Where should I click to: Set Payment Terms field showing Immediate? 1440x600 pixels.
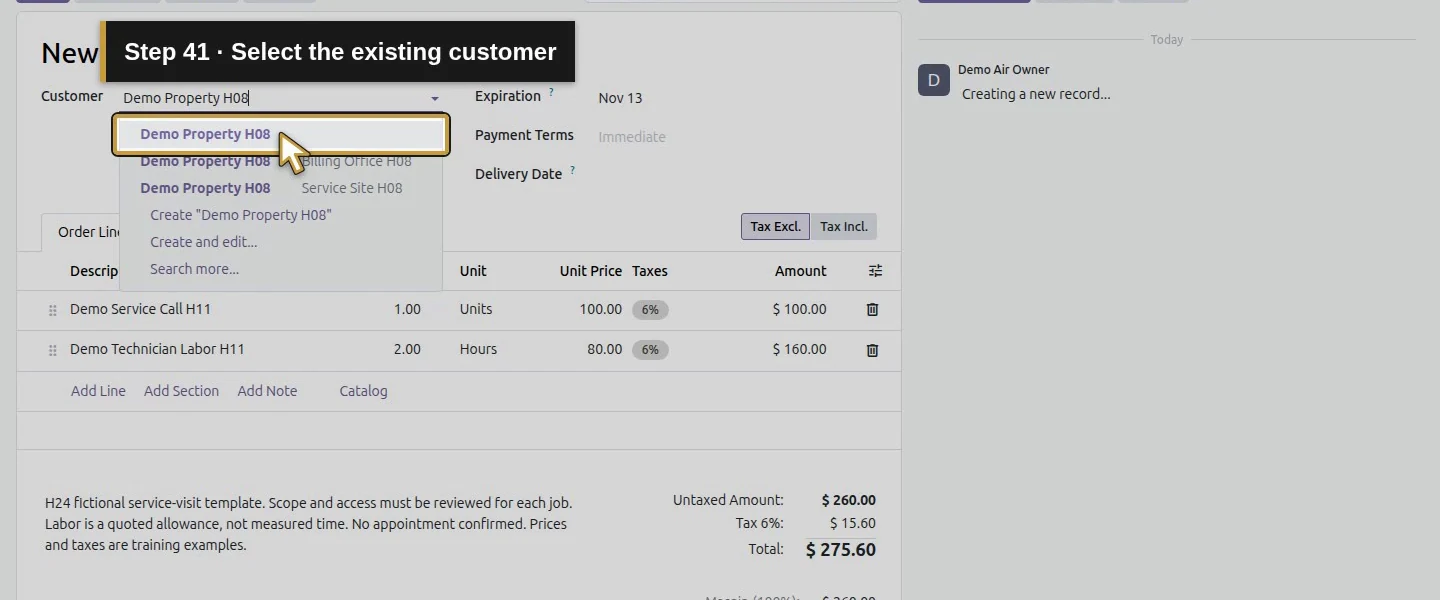pyautogui.click(x=632, y=137)
